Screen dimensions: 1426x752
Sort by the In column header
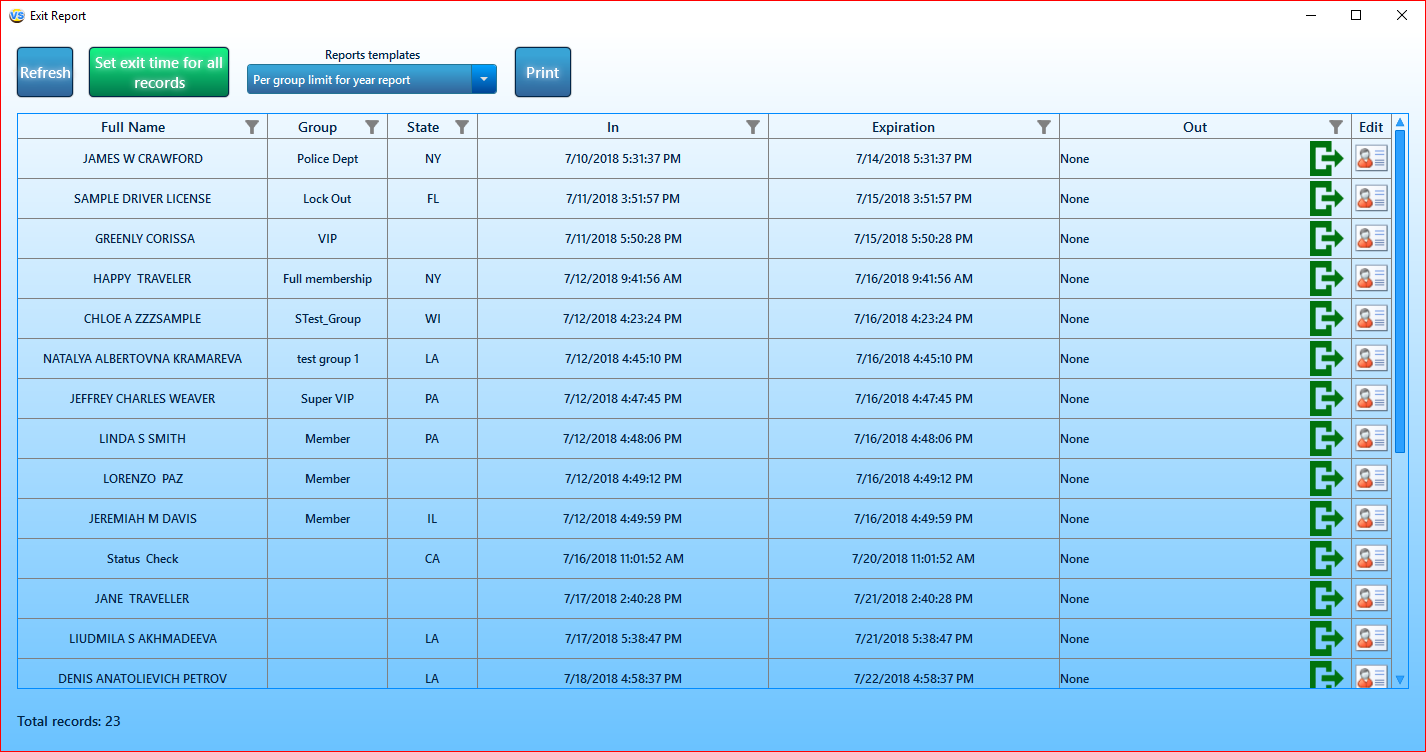613,127
